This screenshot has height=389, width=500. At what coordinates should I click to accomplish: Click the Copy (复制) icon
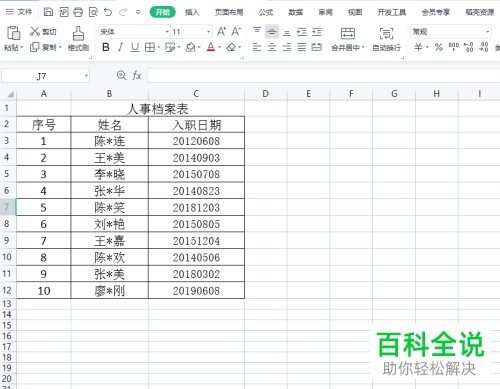(x=35, y=47)
